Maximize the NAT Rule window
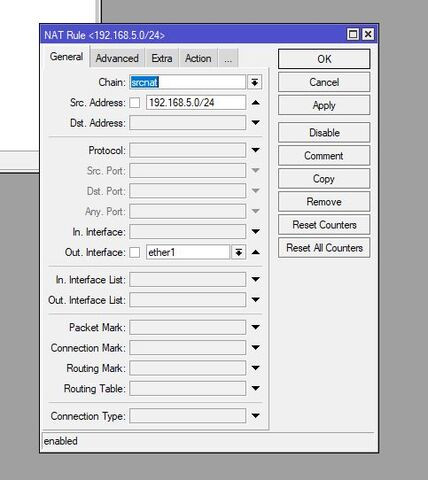 [x=353, y=34]
